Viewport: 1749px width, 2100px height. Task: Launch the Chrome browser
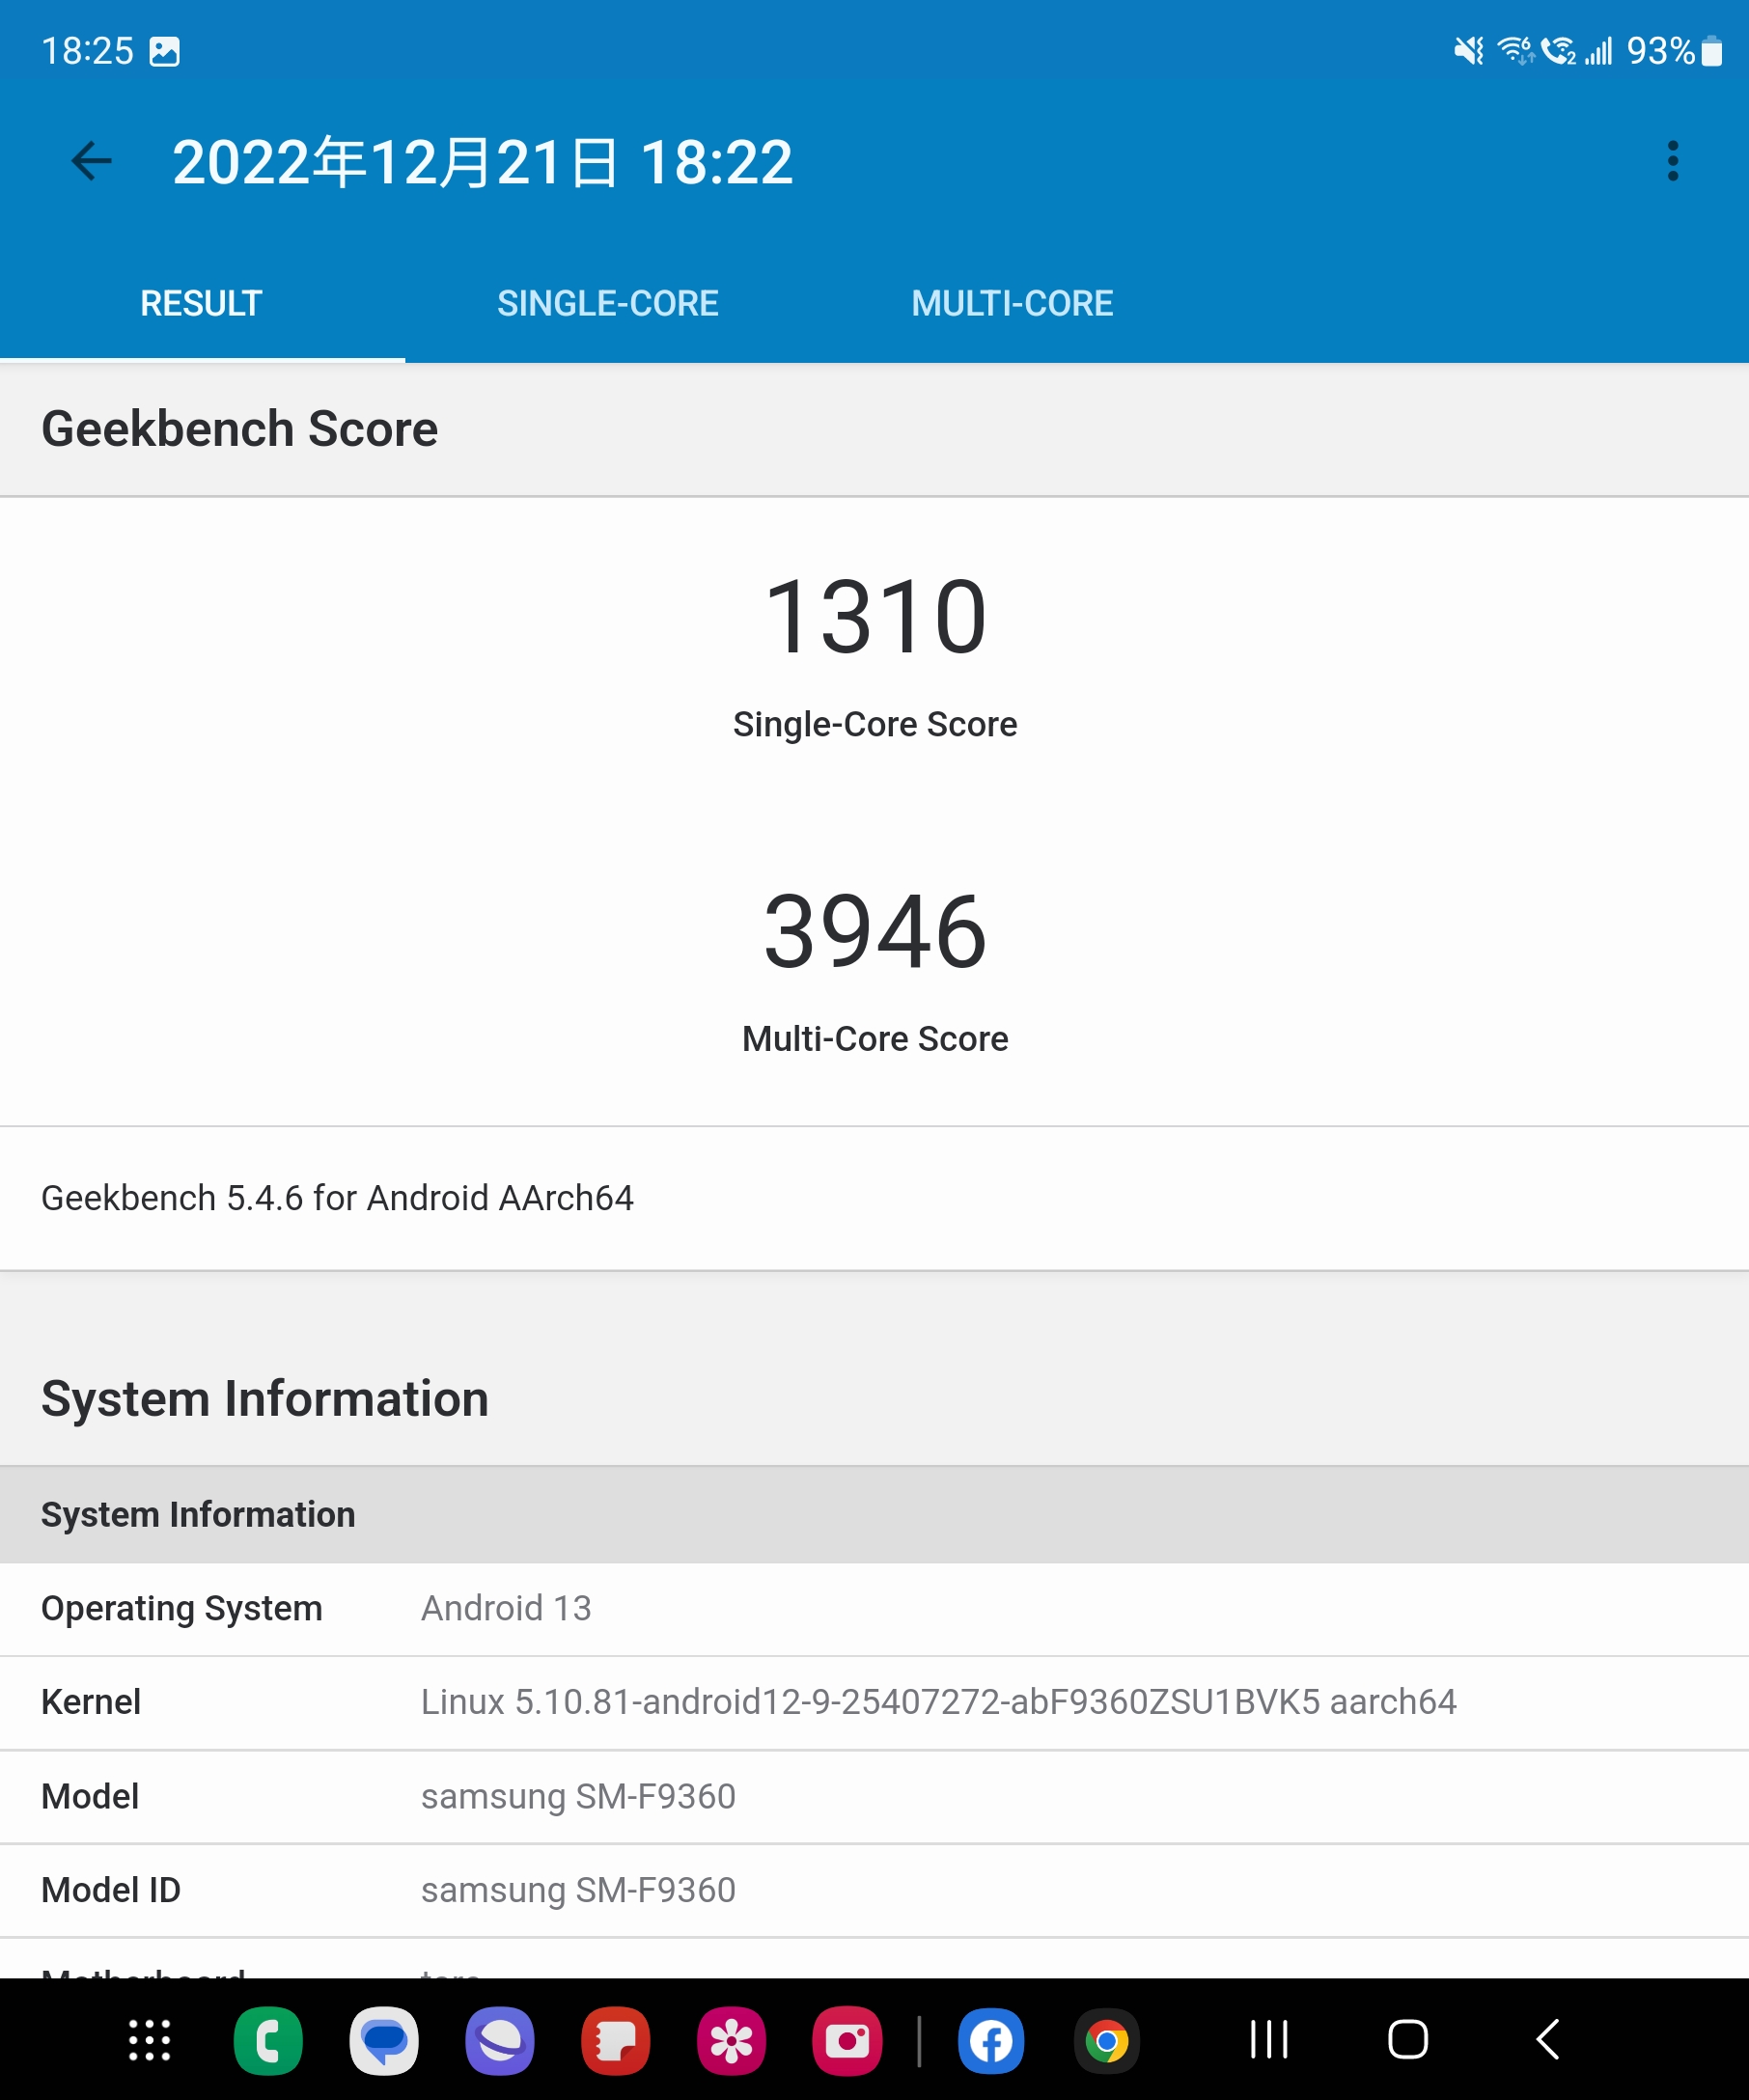coord(1107,2040)
